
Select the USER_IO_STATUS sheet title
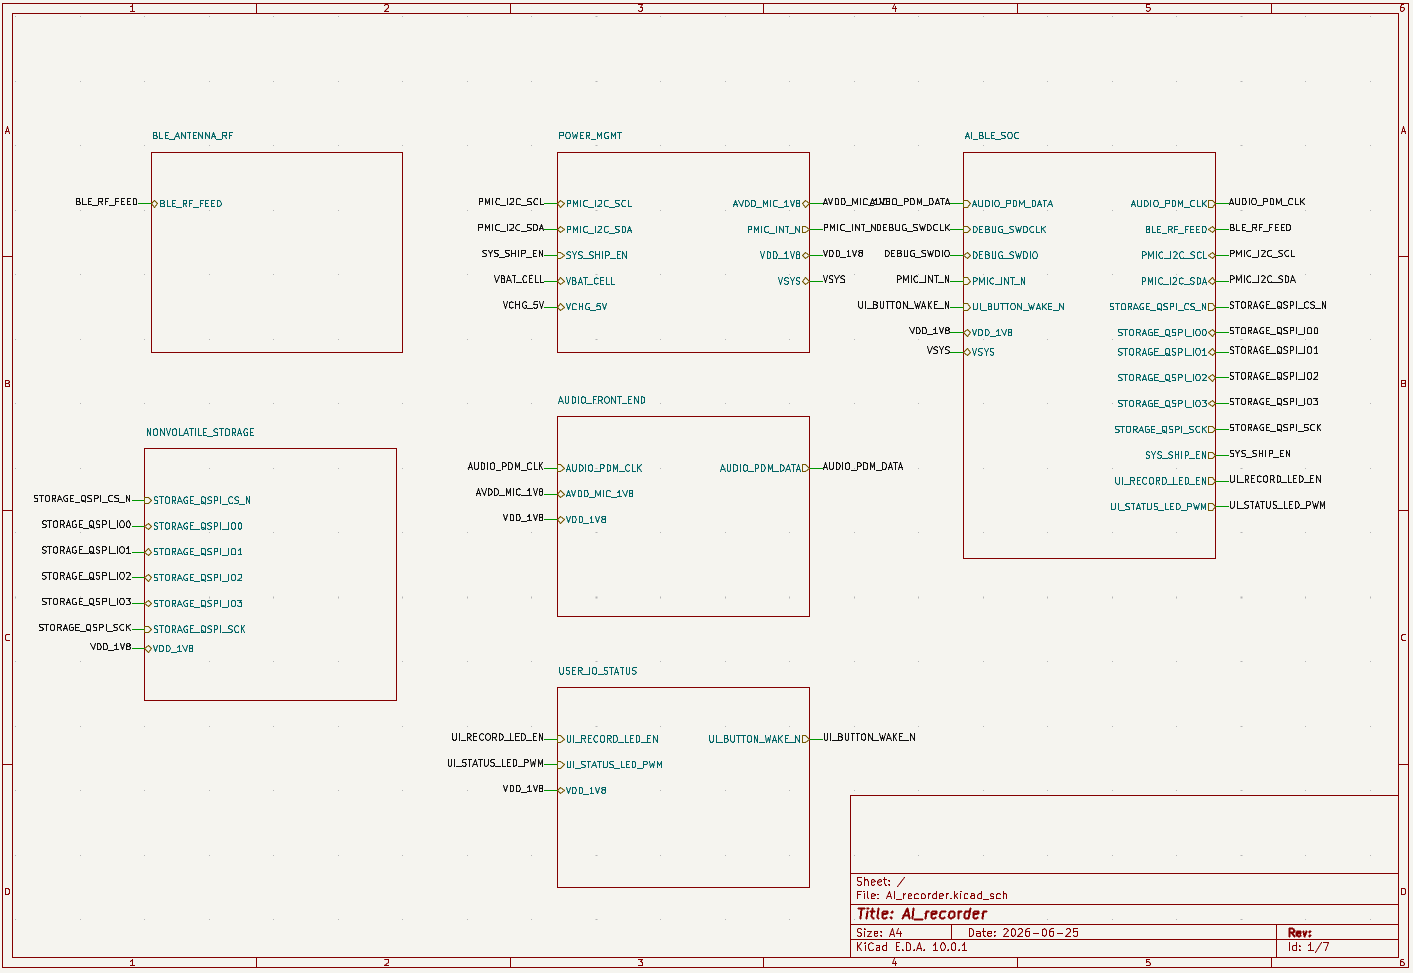598,672
